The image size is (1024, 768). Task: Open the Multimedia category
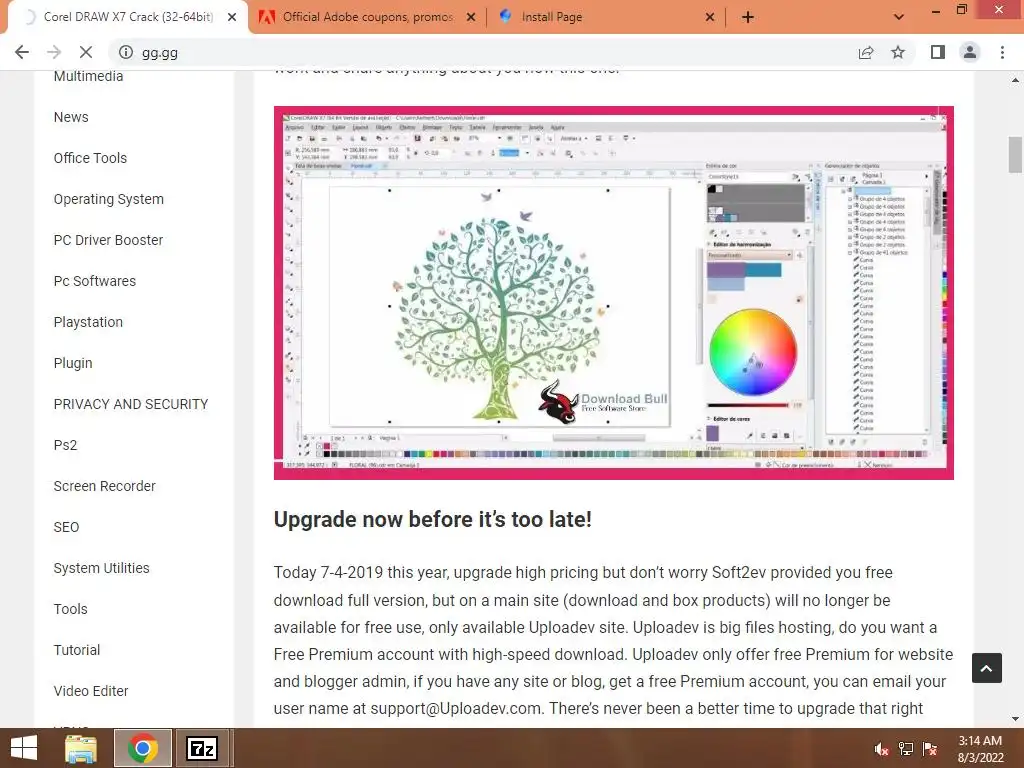pos(88,76)
